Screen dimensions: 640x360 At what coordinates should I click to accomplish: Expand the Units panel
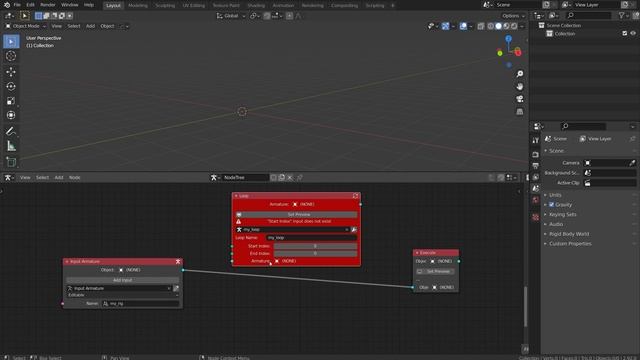(x=555, y=195)
